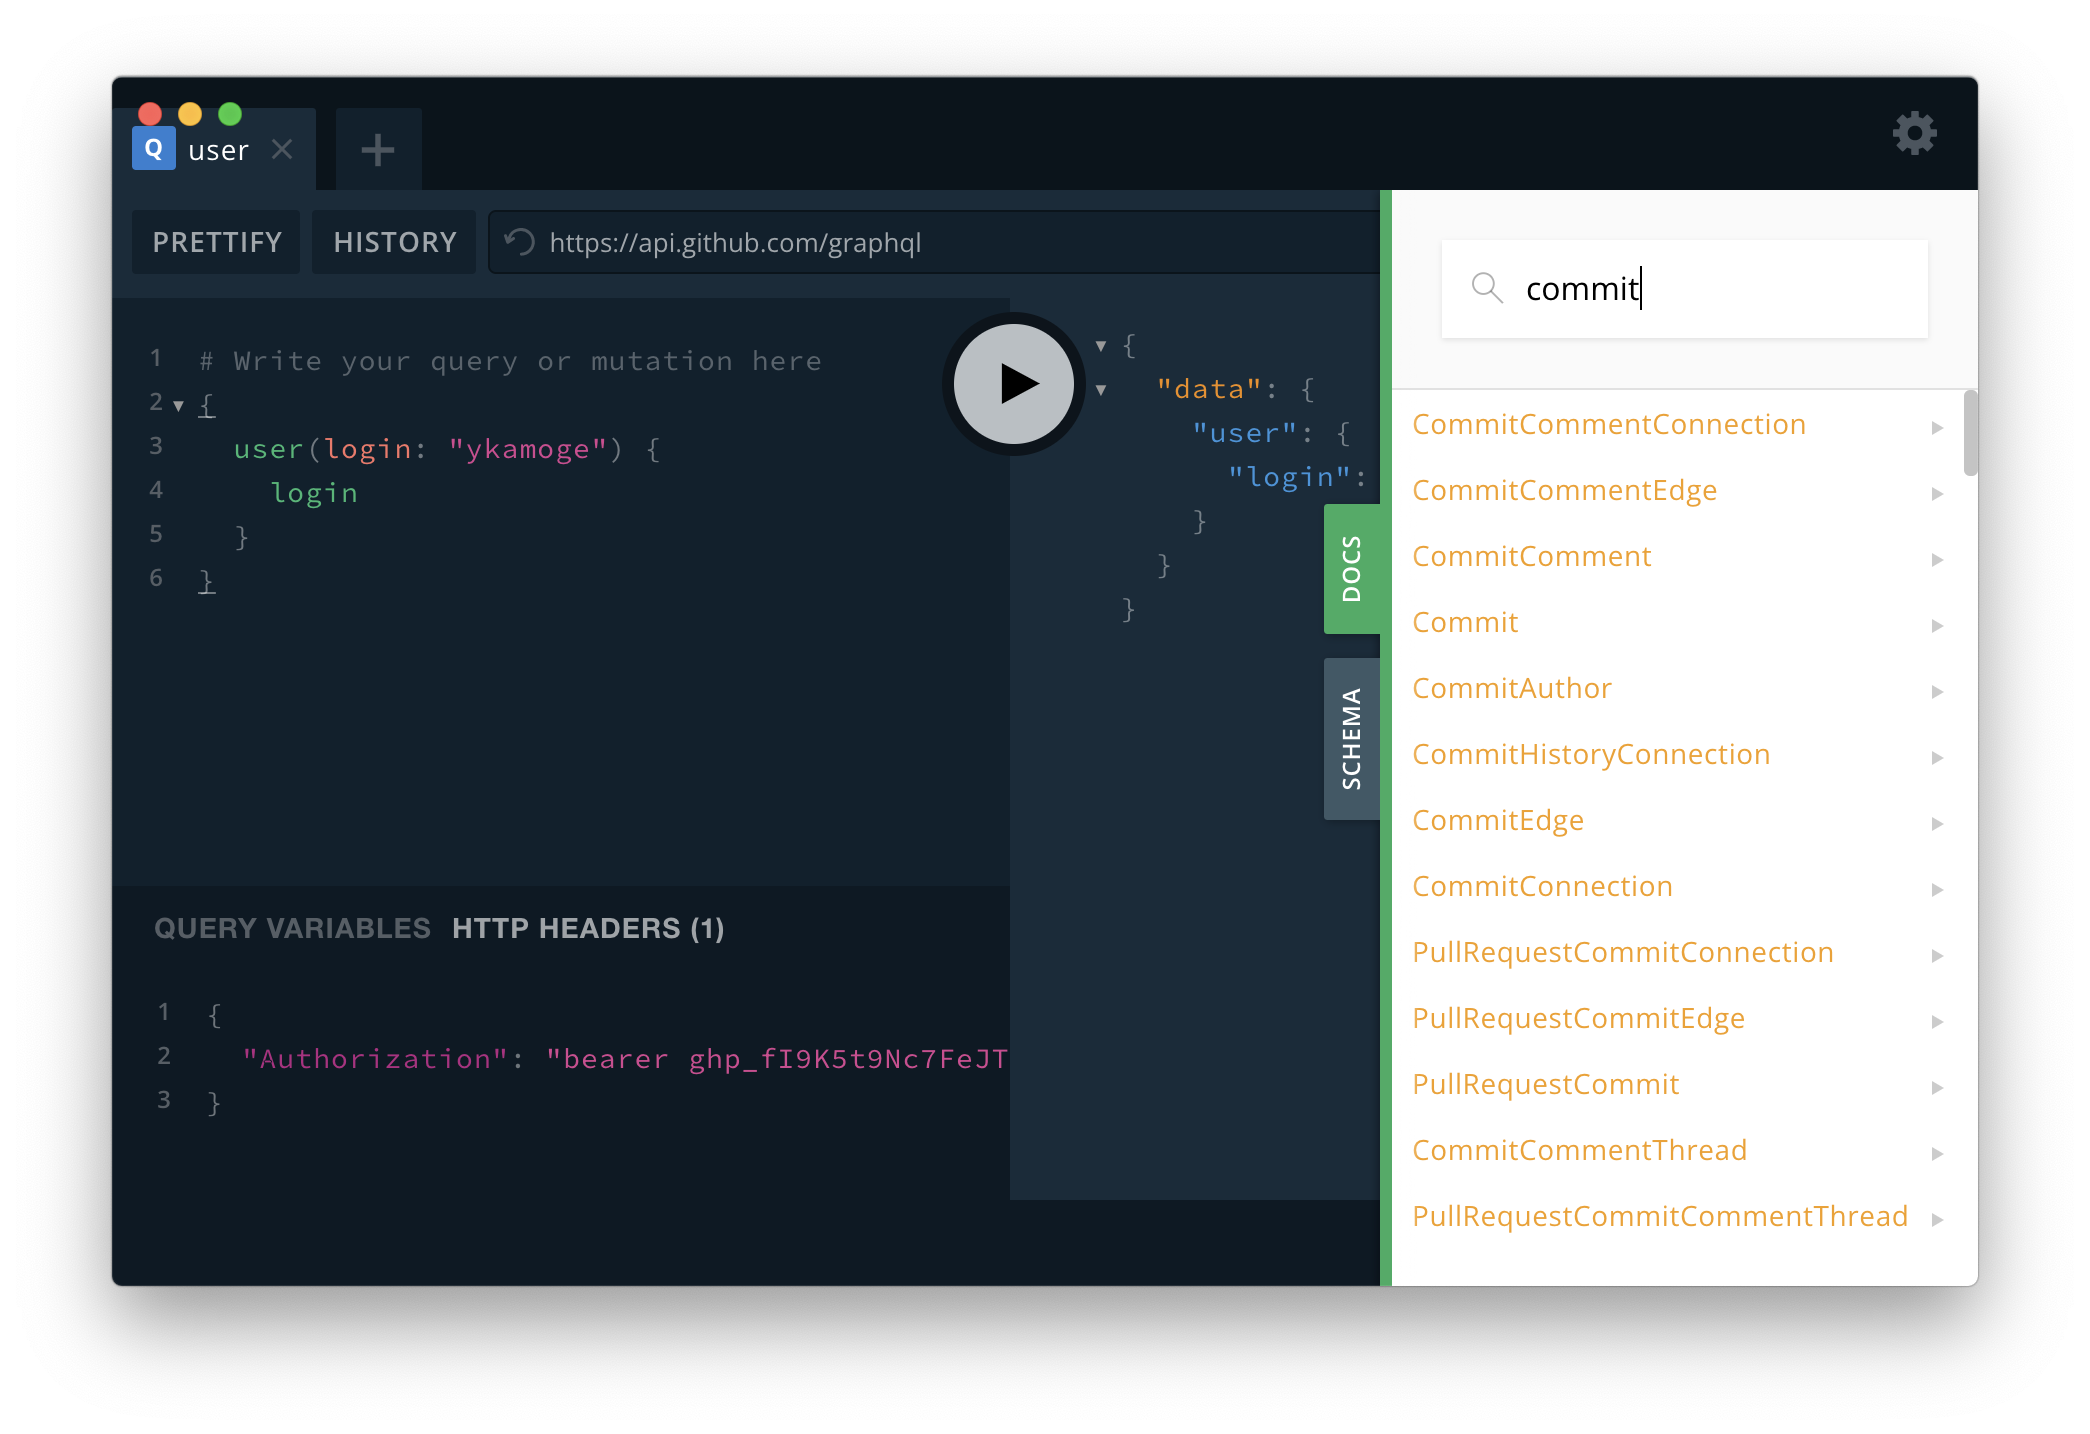Collapse the root response object arrow
Screen dimensions: 2090x1434
click(x=1101, y=346)
